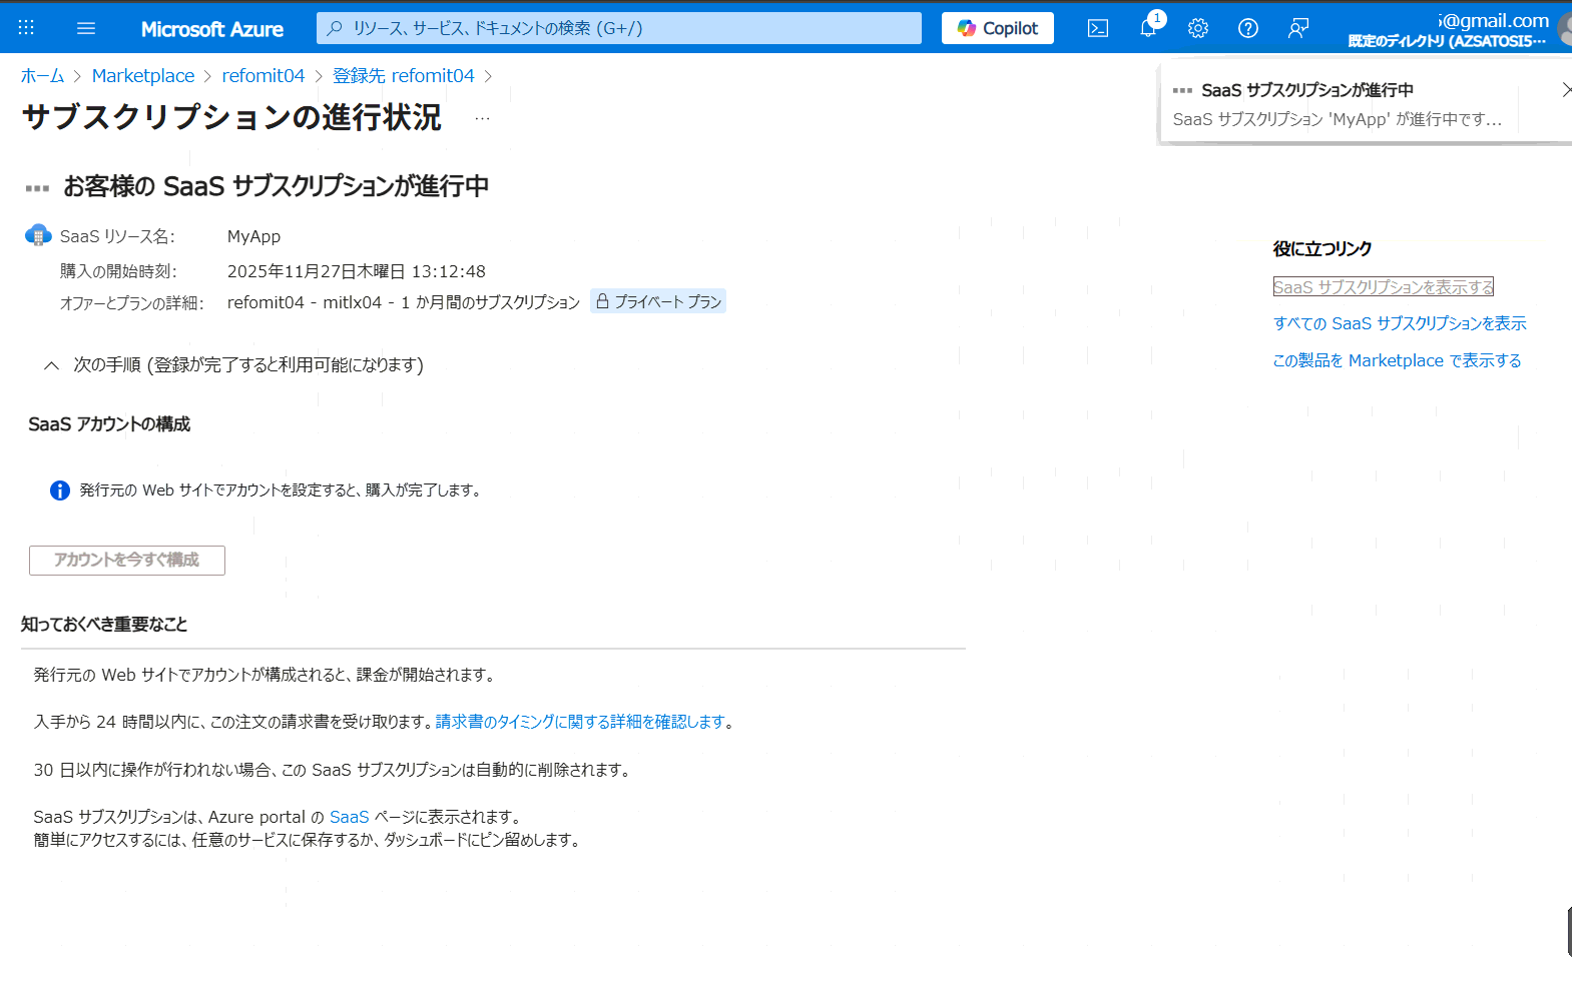Open the more options ellipsis beside page title
The width and height of the screenshot is (1572, 985).
(x=482, y=118)
